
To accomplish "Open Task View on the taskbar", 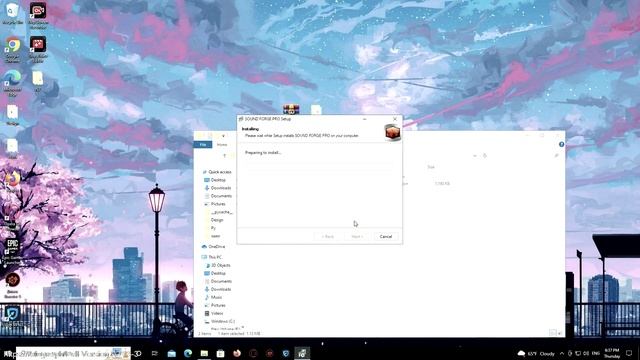I will click(x=155, y=353).
